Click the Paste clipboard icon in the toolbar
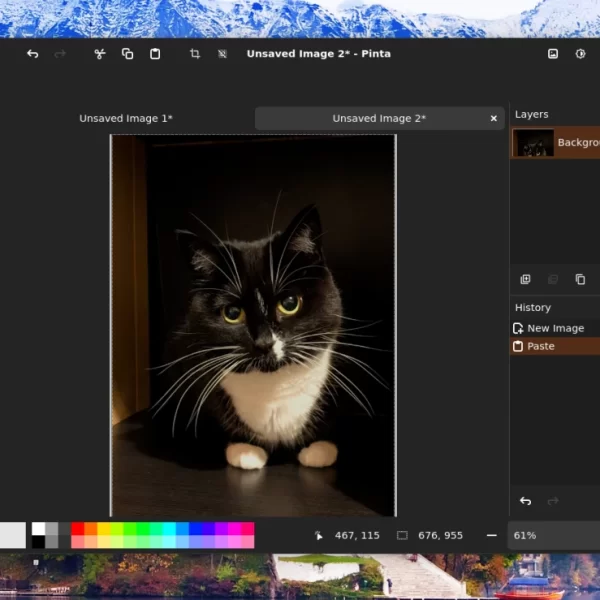 pos(155,54)
